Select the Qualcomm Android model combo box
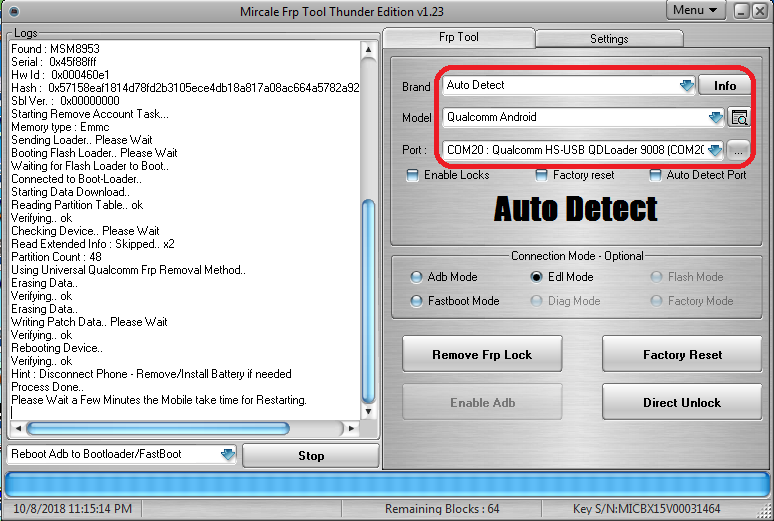Screen dimensions: 774x521 tap(583, 118)
